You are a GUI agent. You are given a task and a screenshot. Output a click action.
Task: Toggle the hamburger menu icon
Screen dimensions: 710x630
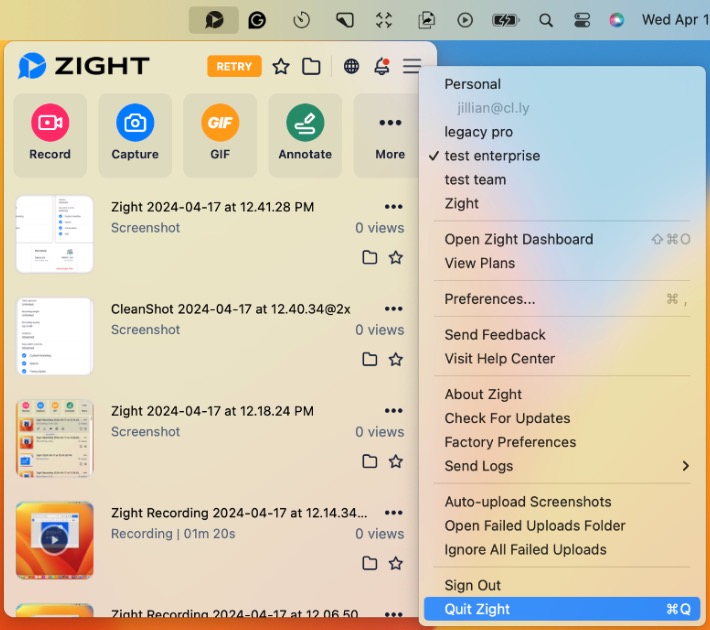click(x=412, y=66)
